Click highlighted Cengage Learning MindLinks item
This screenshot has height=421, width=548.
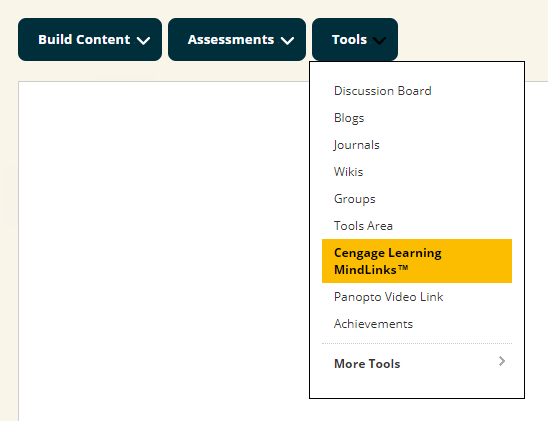[417, 261]
